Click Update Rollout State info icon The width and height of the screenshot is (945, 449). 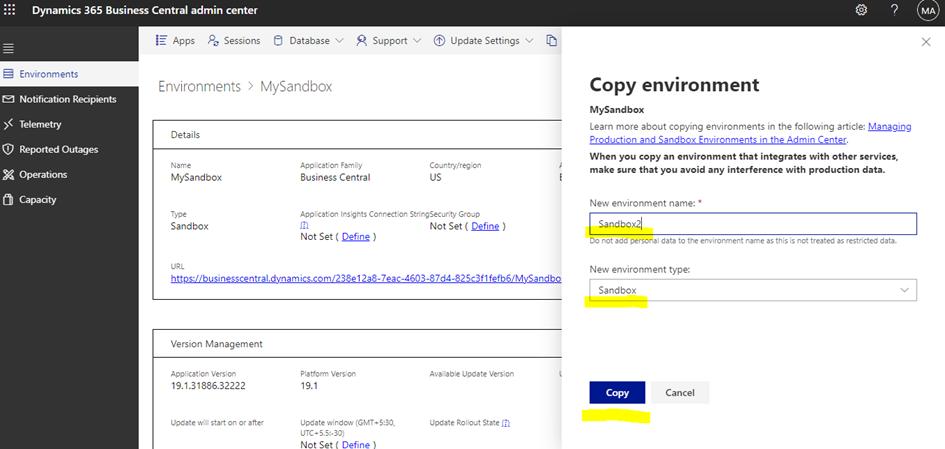point(506,423)
